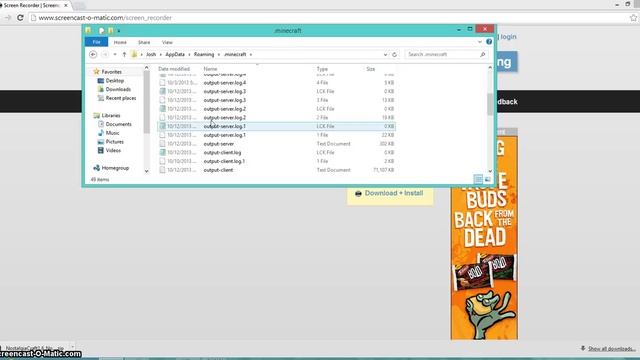Refresh the .minecraft folder view
Screen dimensions: 640x360
tap(394, 54)
